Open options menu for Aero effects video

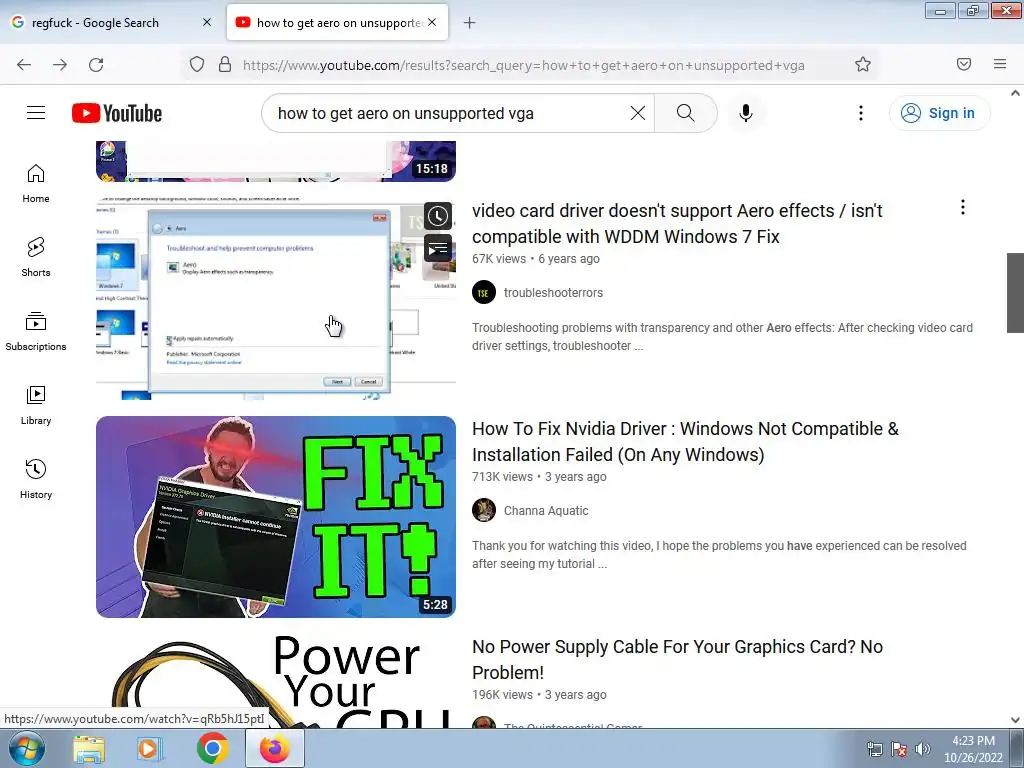(x=963, y=208)
